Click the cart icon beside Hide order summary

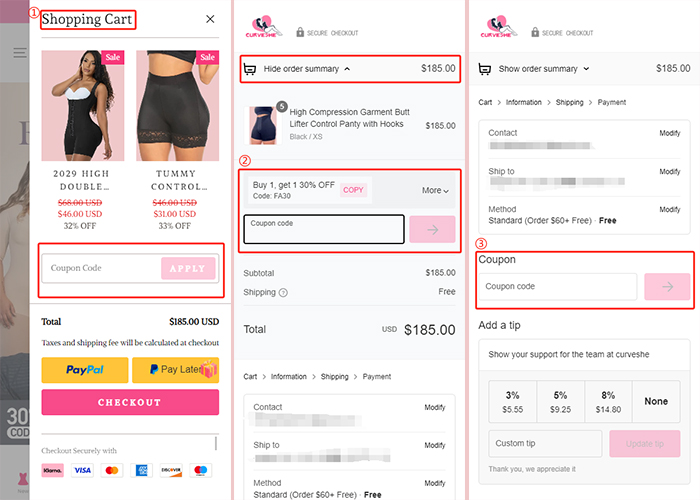pyautogui.click(x=250, y=69)
